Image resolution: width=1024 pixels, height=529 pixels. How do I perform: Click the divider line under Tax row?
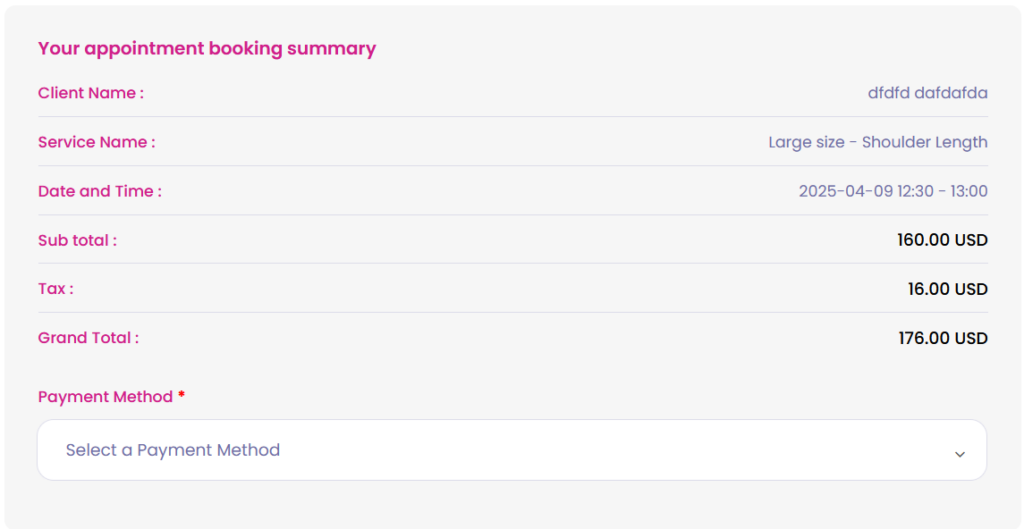coord(513,312)
